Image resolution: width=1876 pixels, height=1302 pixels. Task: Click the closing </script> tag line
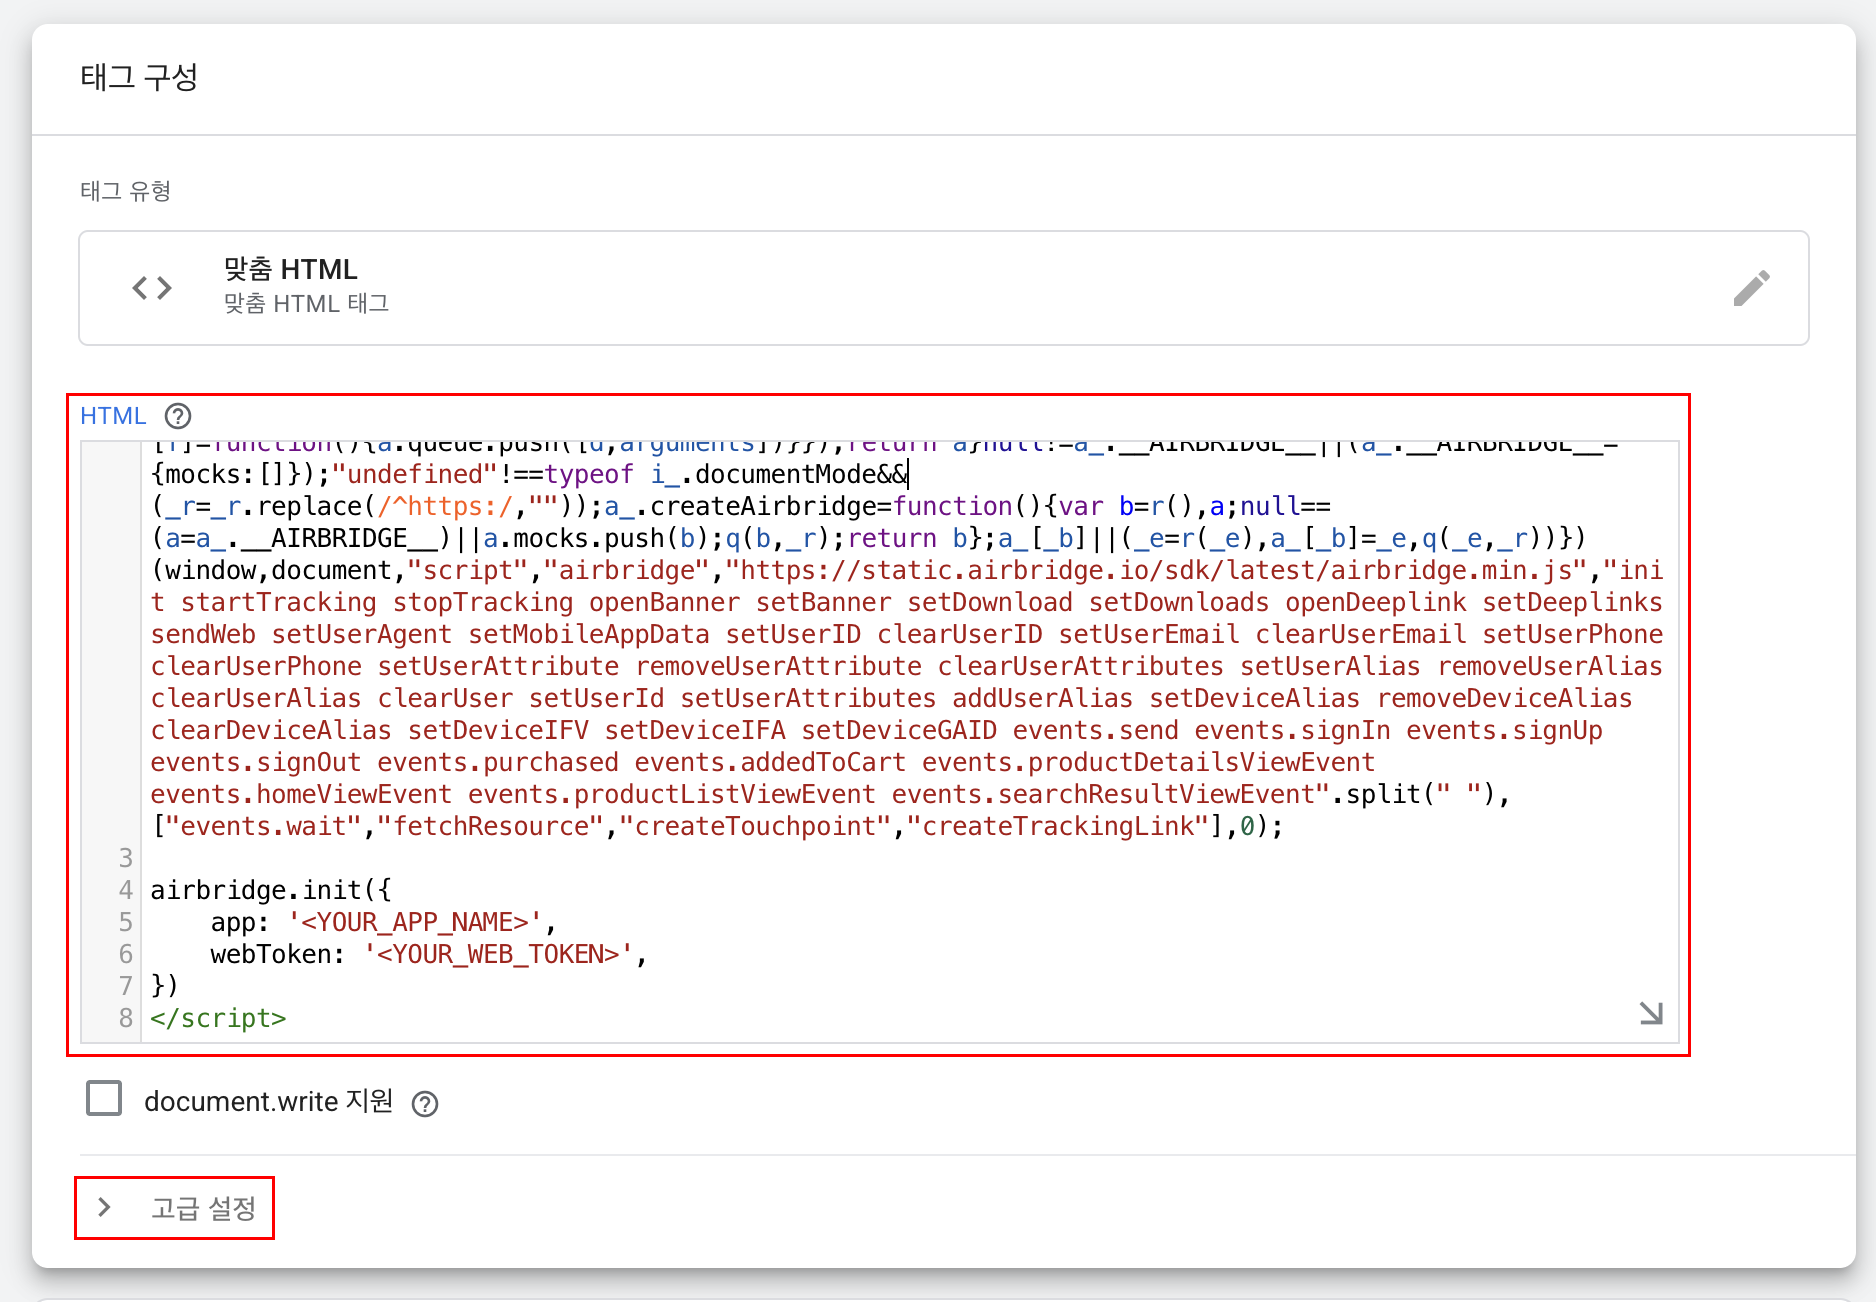pos(218,1018)
